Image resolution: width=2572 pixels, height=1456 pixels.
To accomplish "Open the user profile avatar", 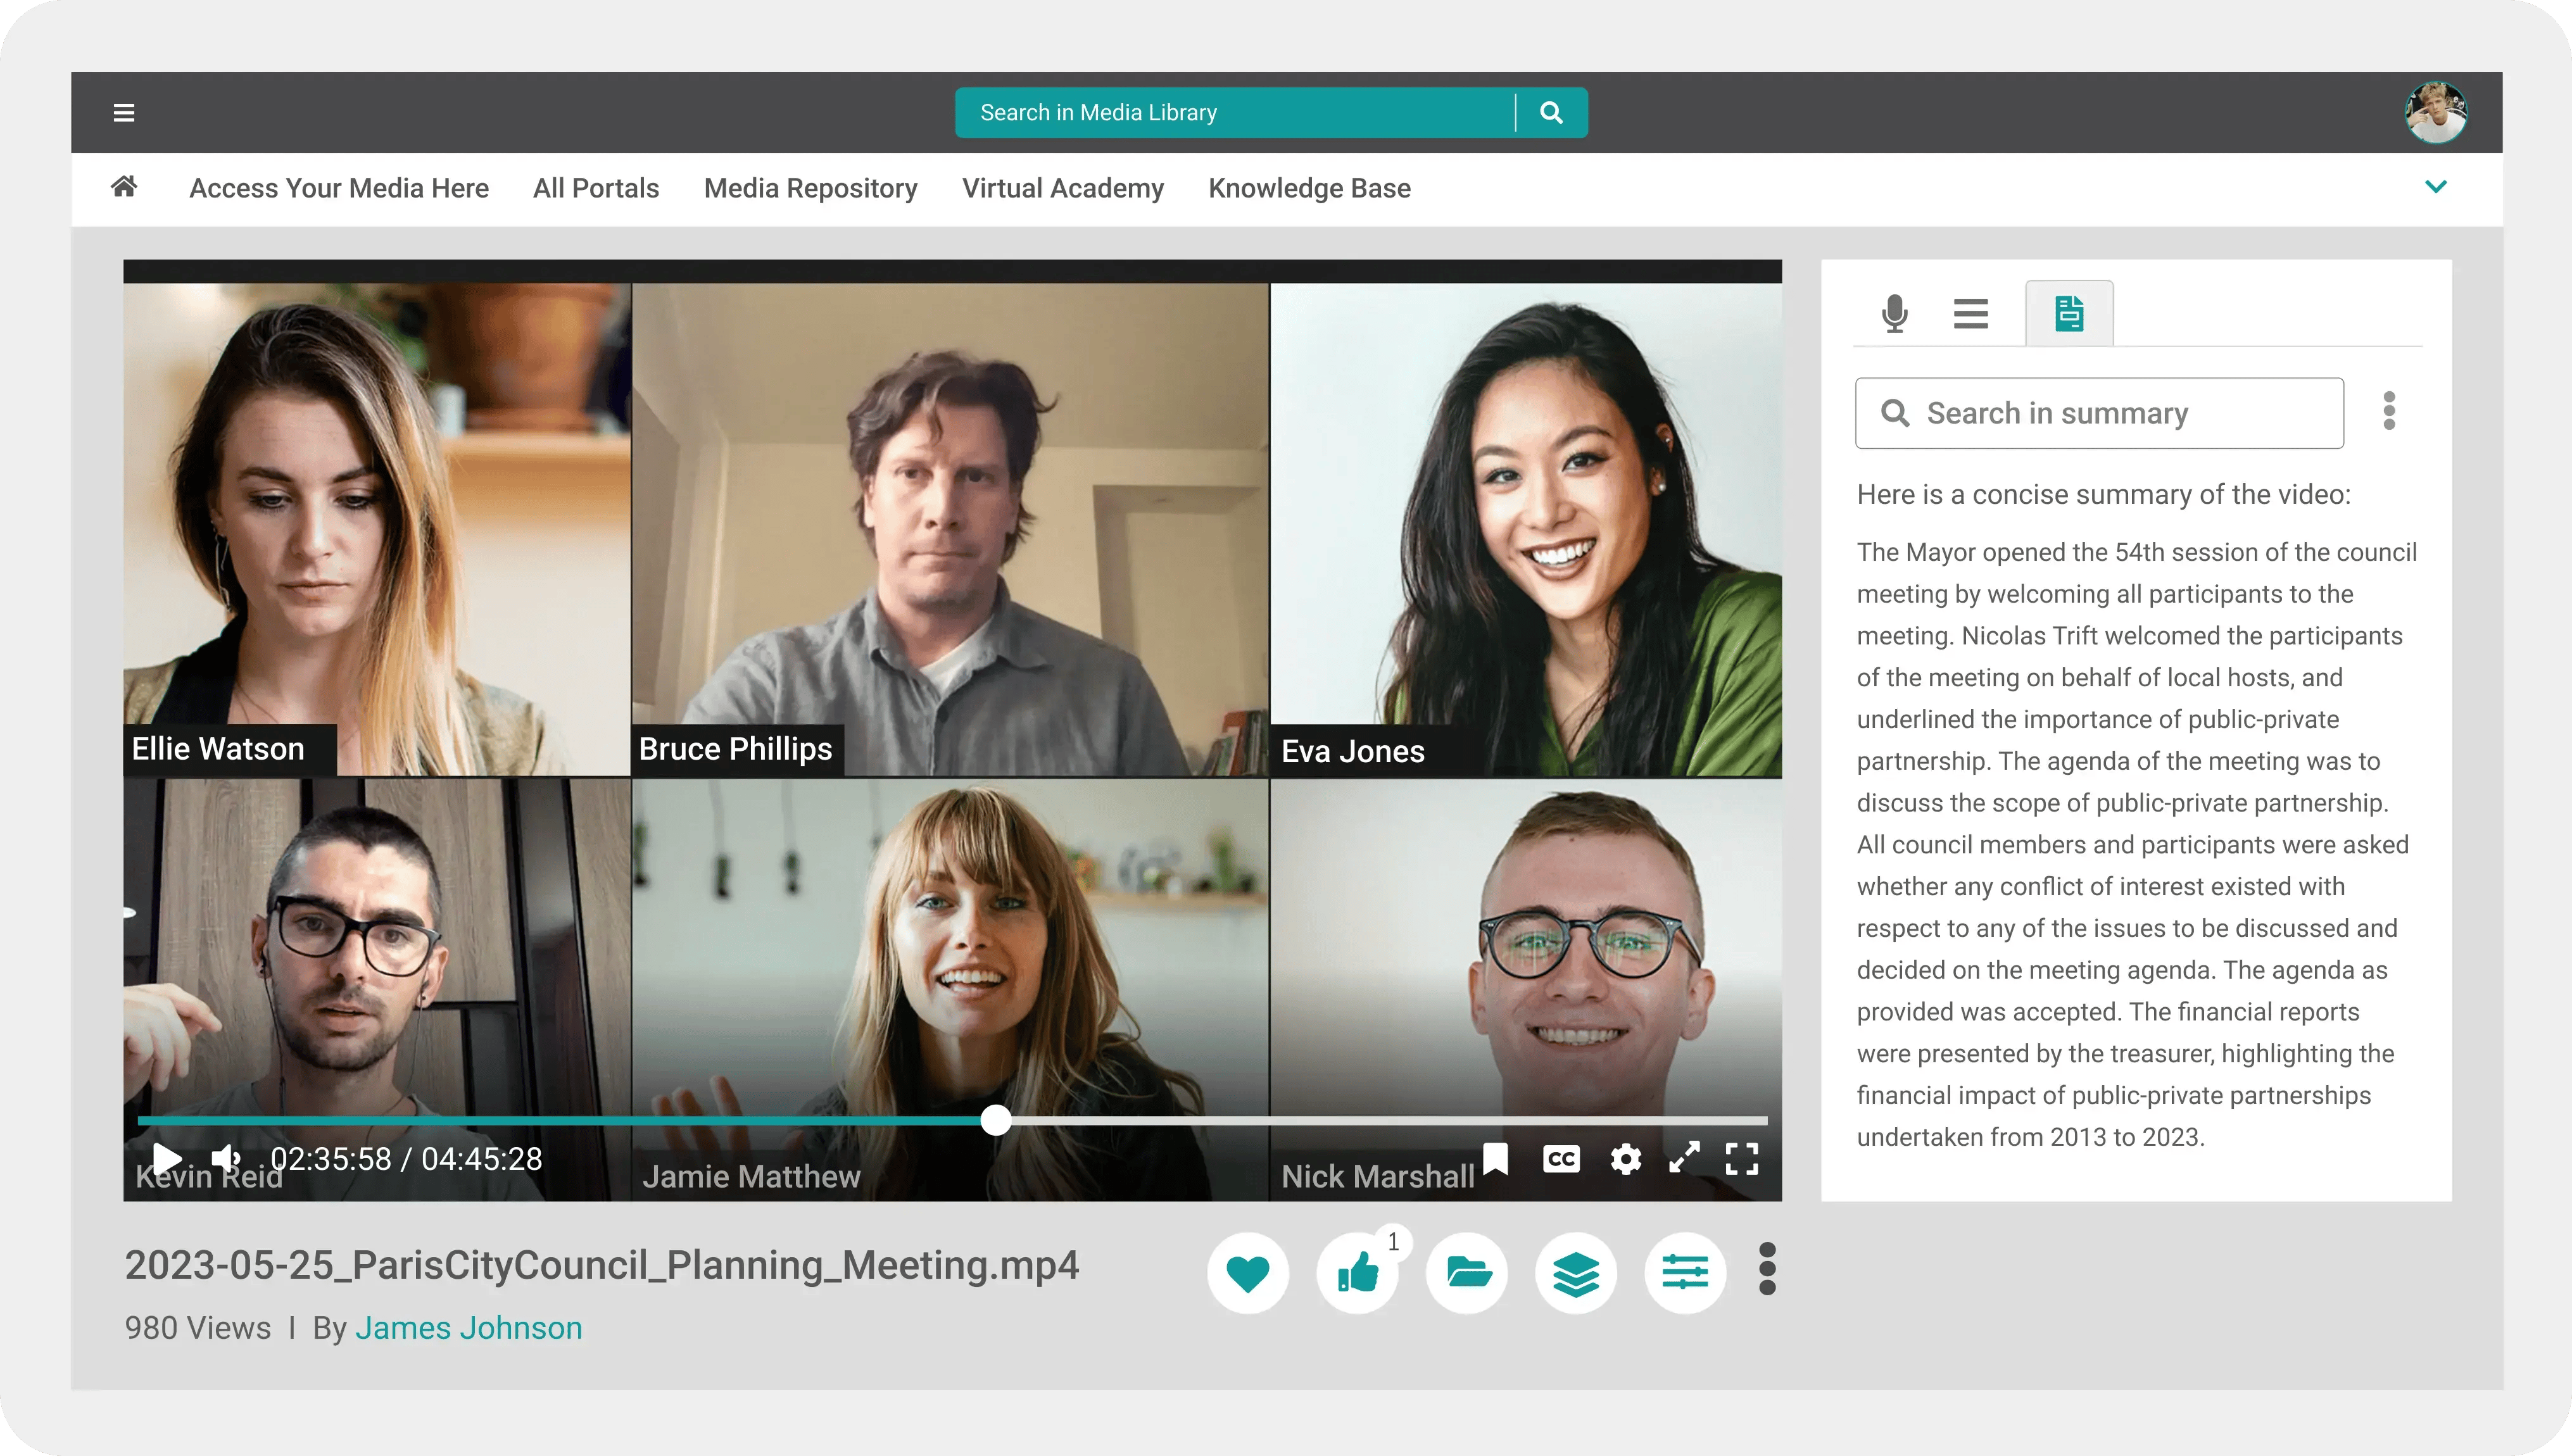I will [x=2436, y=112].
